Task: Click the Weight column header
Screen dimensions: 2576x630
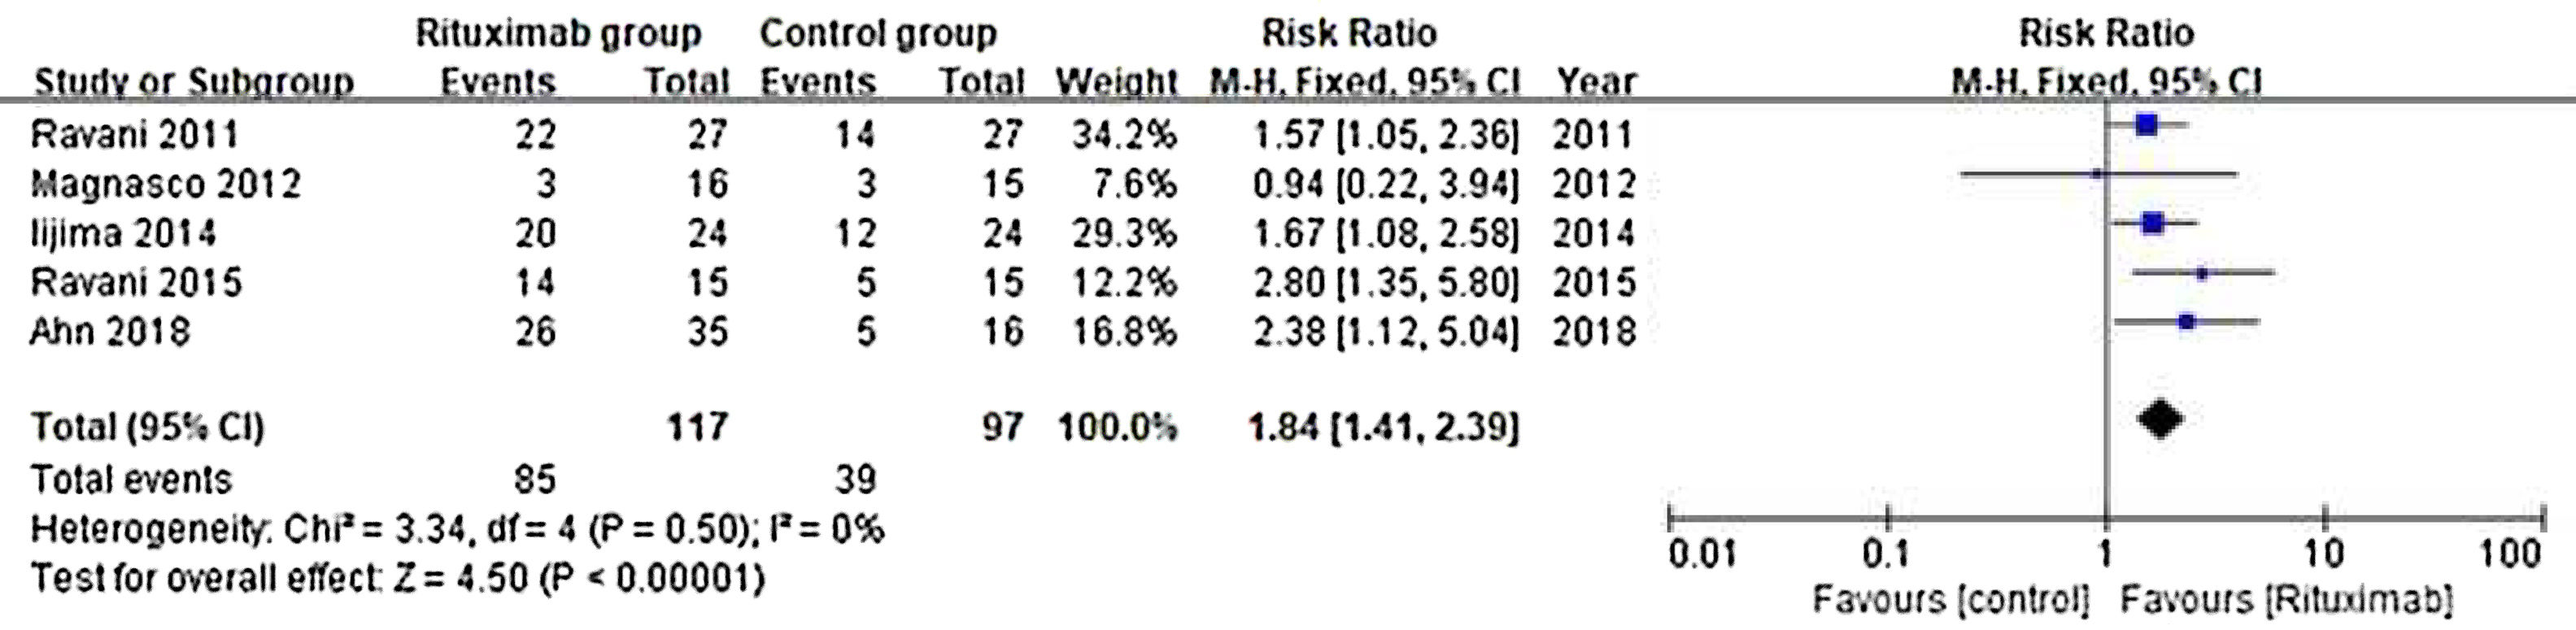Action: tap(1116, 82)
